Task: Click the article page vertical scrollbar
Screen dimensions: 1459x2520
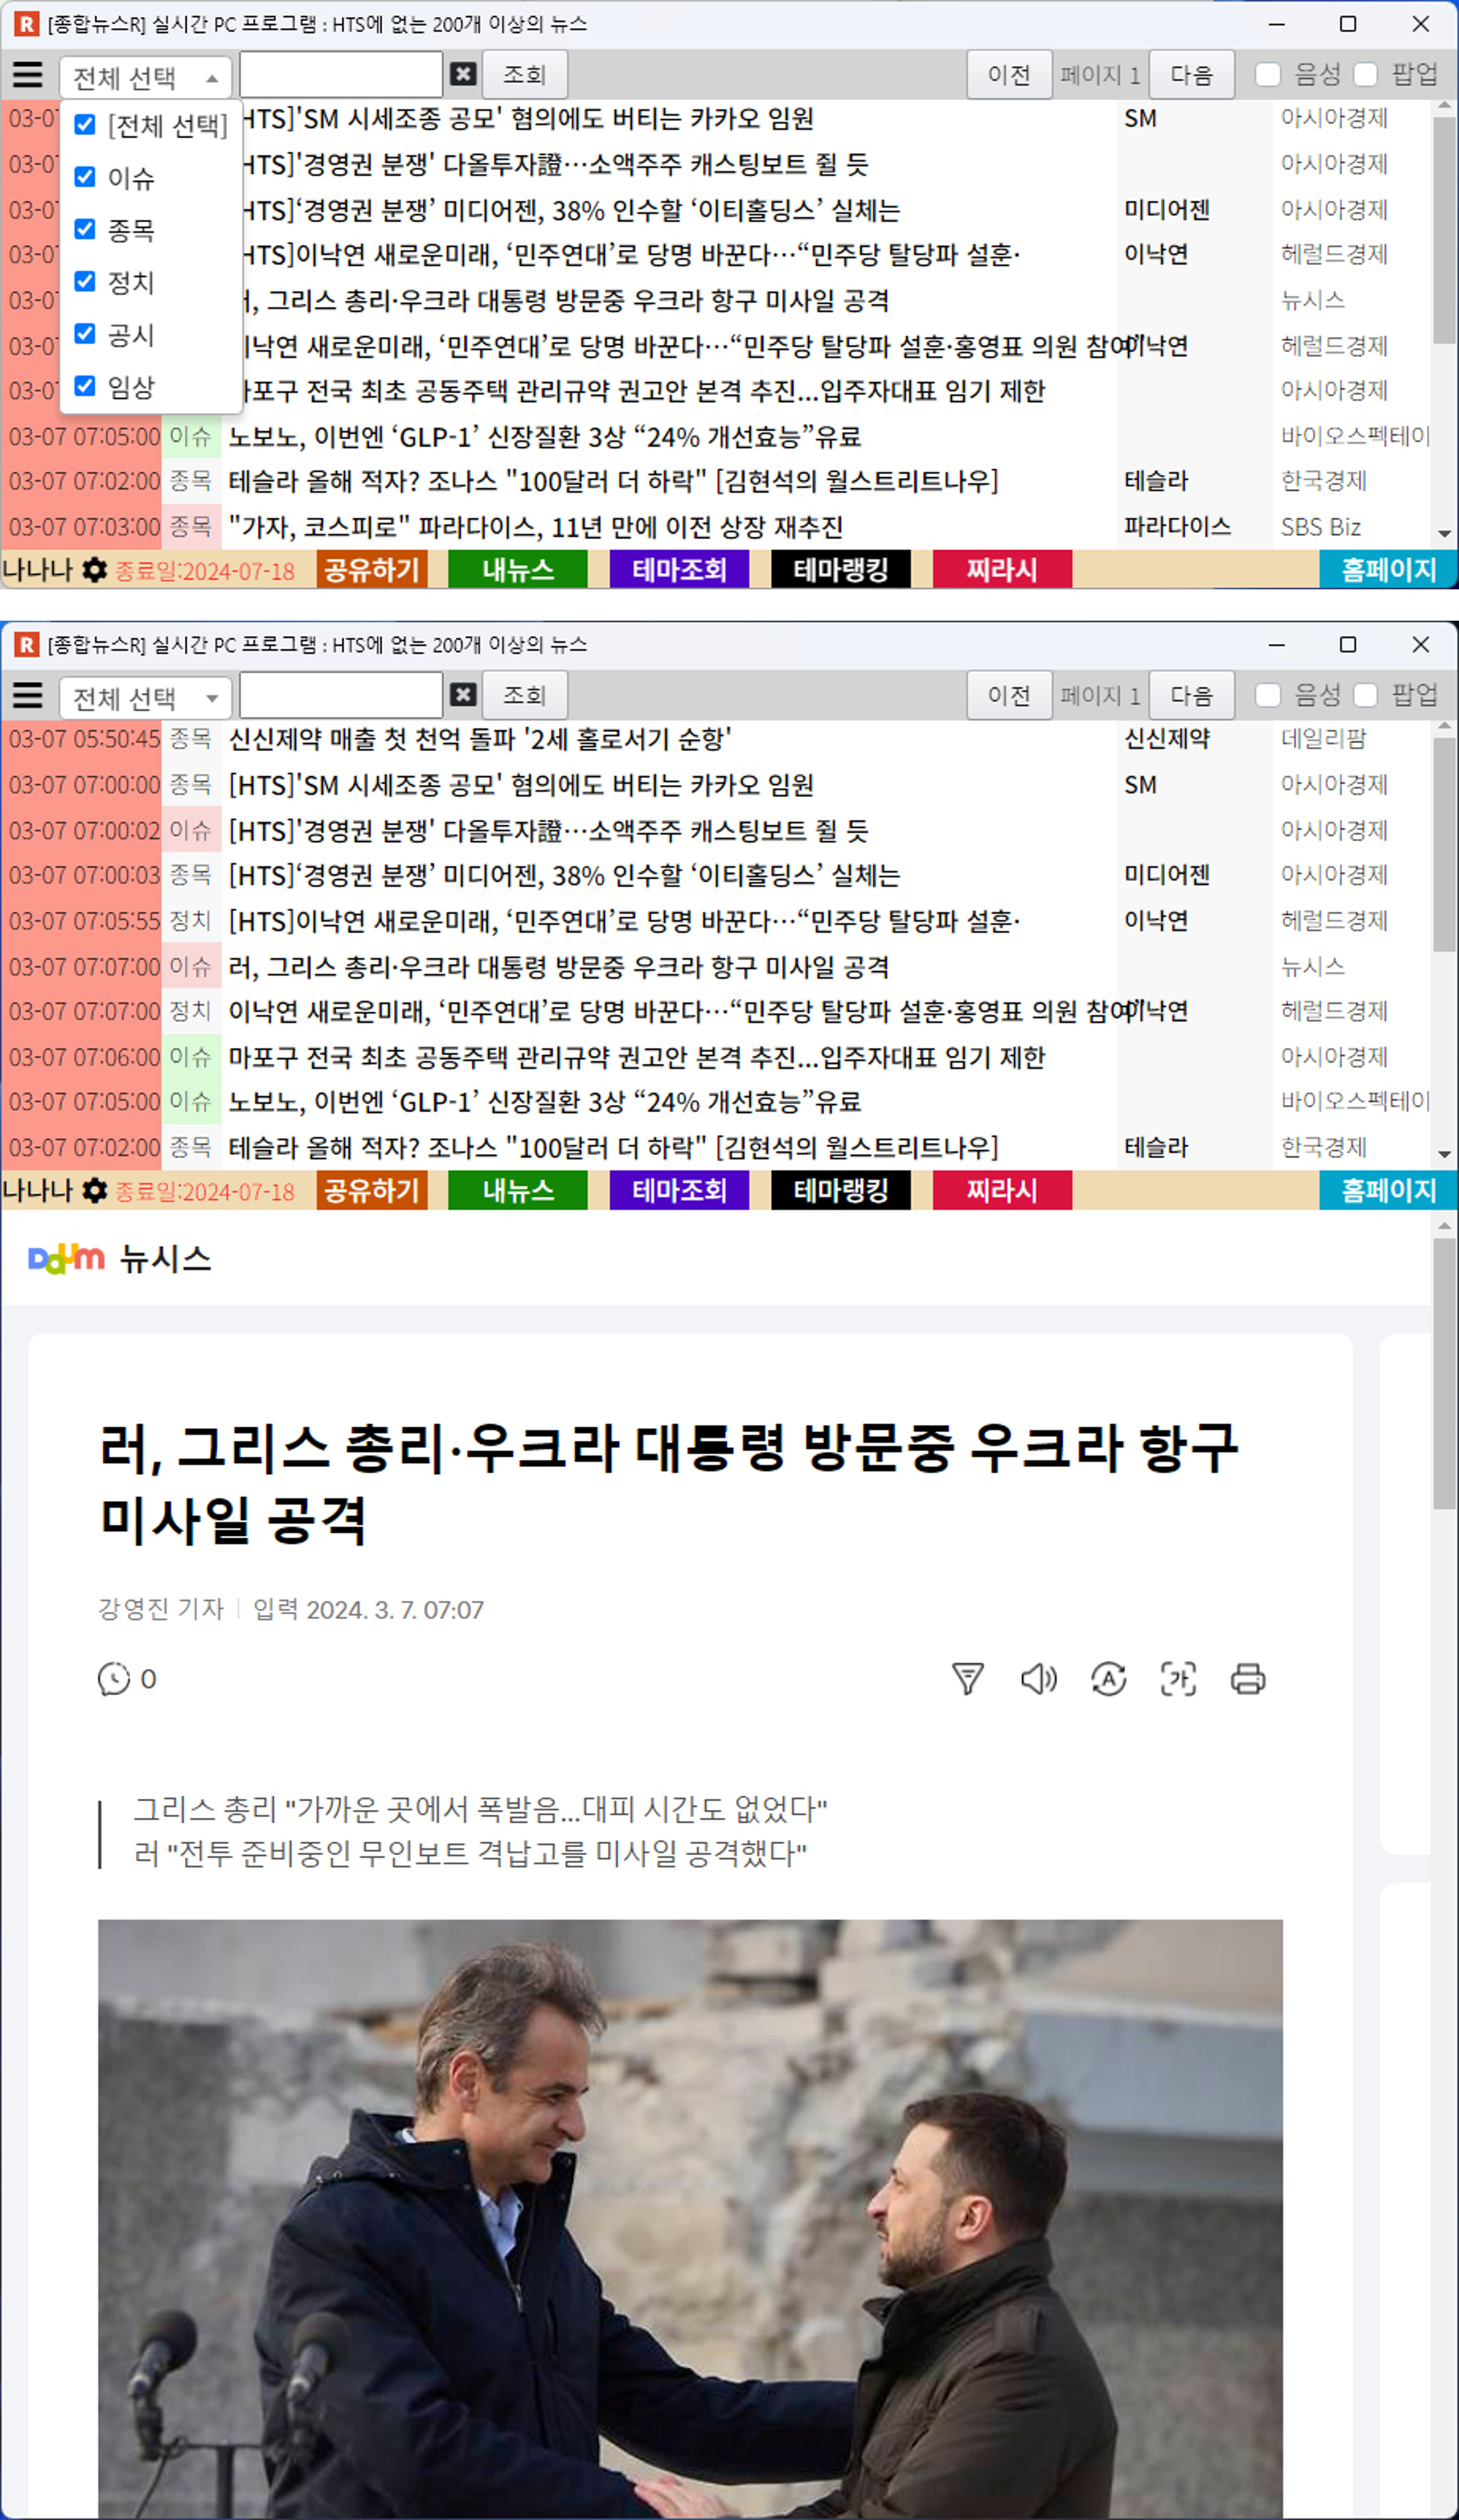Action: click(1444, 1374)
